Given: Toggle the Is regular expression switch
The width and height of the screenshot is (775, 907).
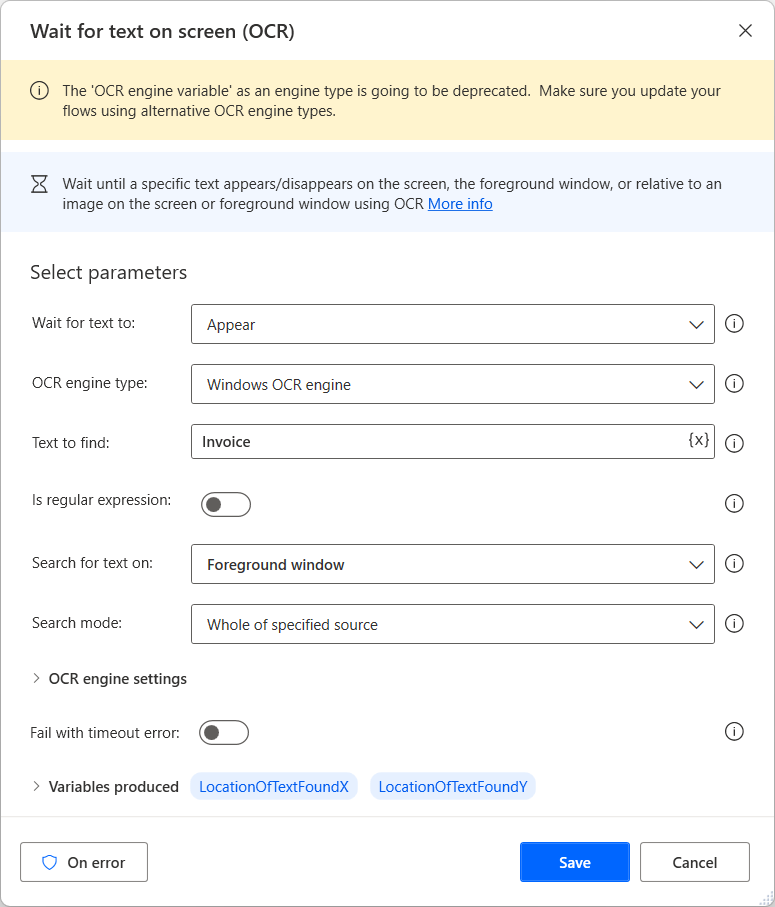Looking at the screenshot, I should point(226,504).
